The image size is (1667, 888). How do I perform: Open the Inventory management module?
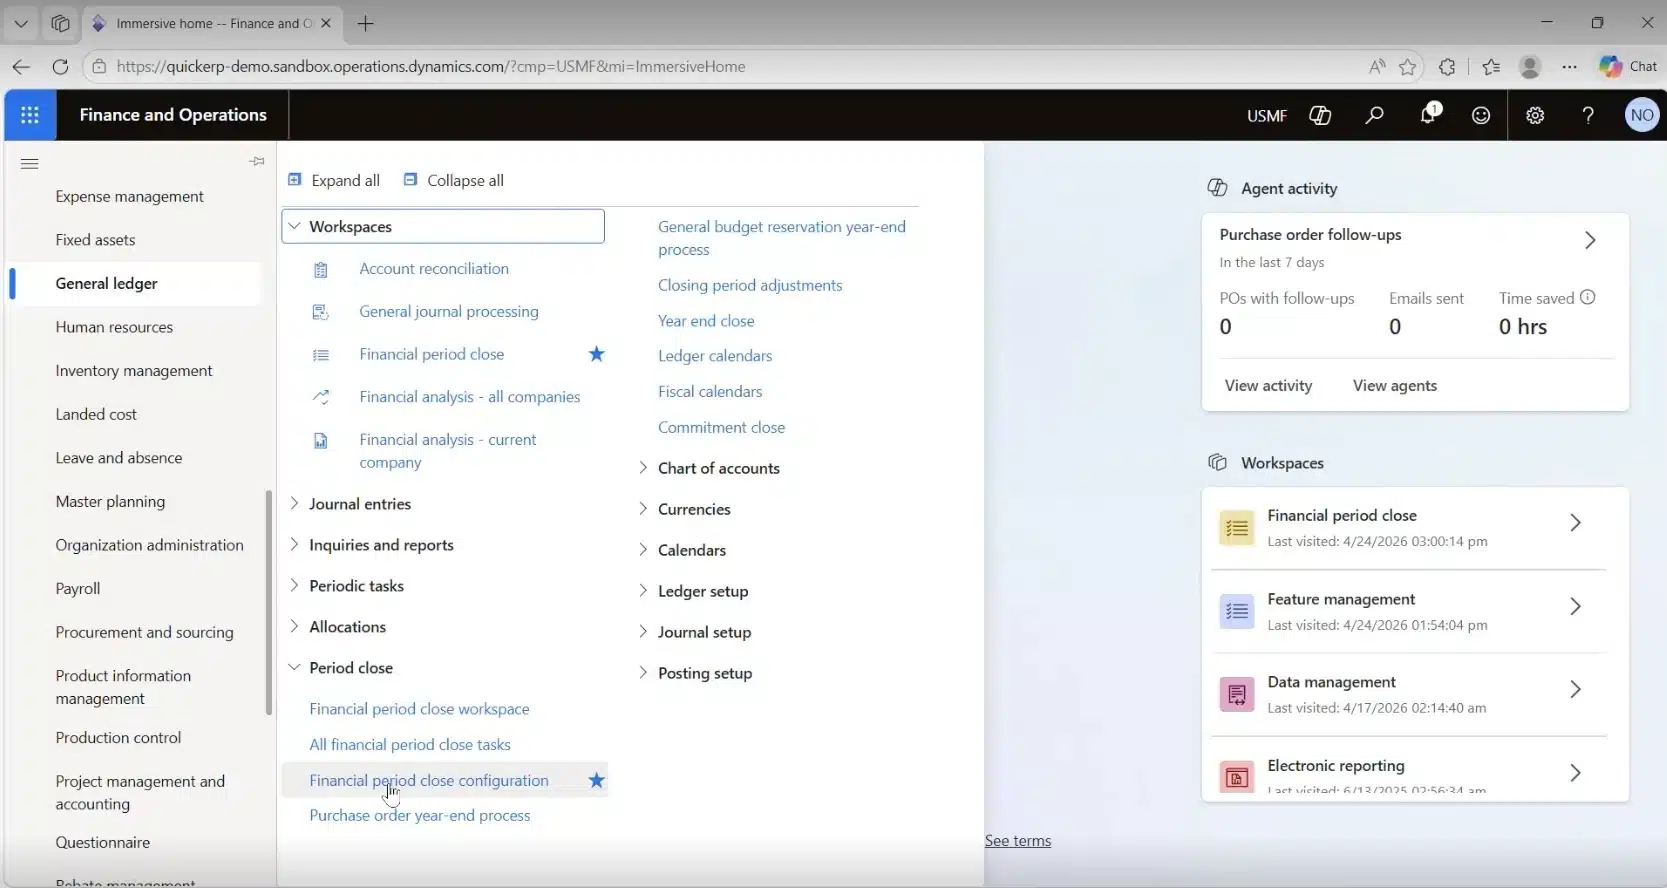(134, 371)
